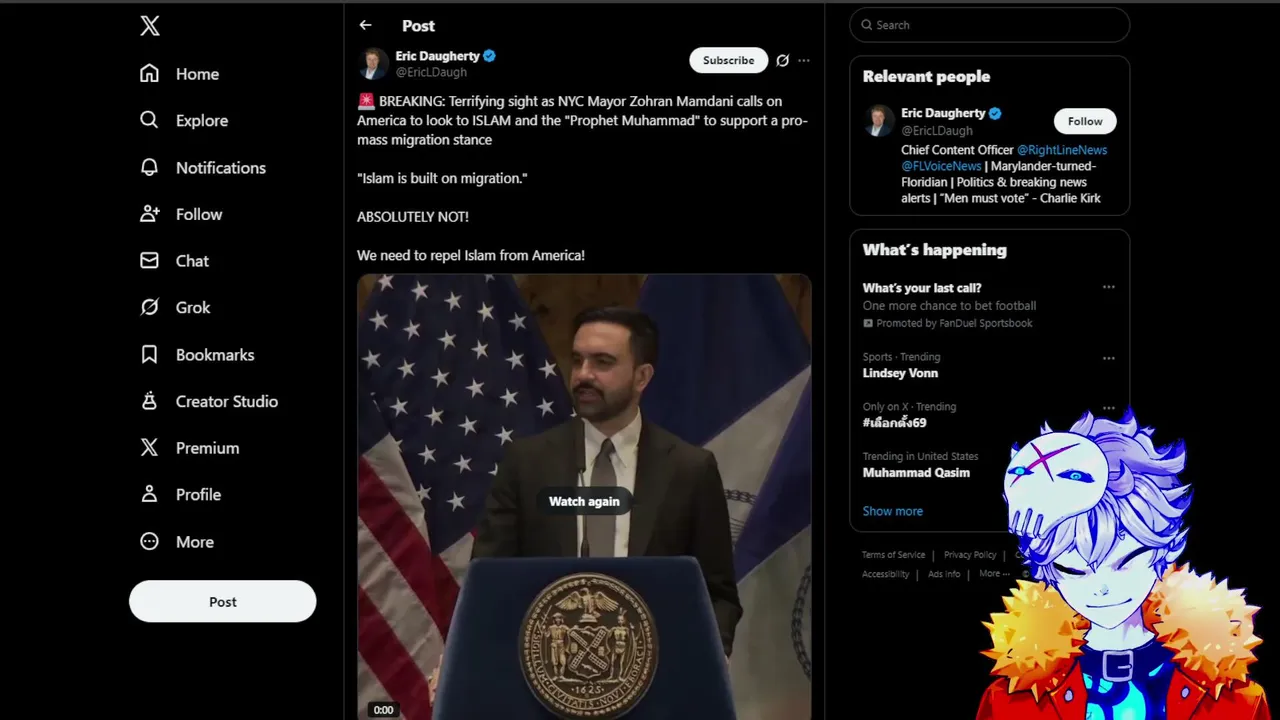This screenshot has width=1280, height=720.
Task: Open the Explore search icon
Action: click(149, 120)
